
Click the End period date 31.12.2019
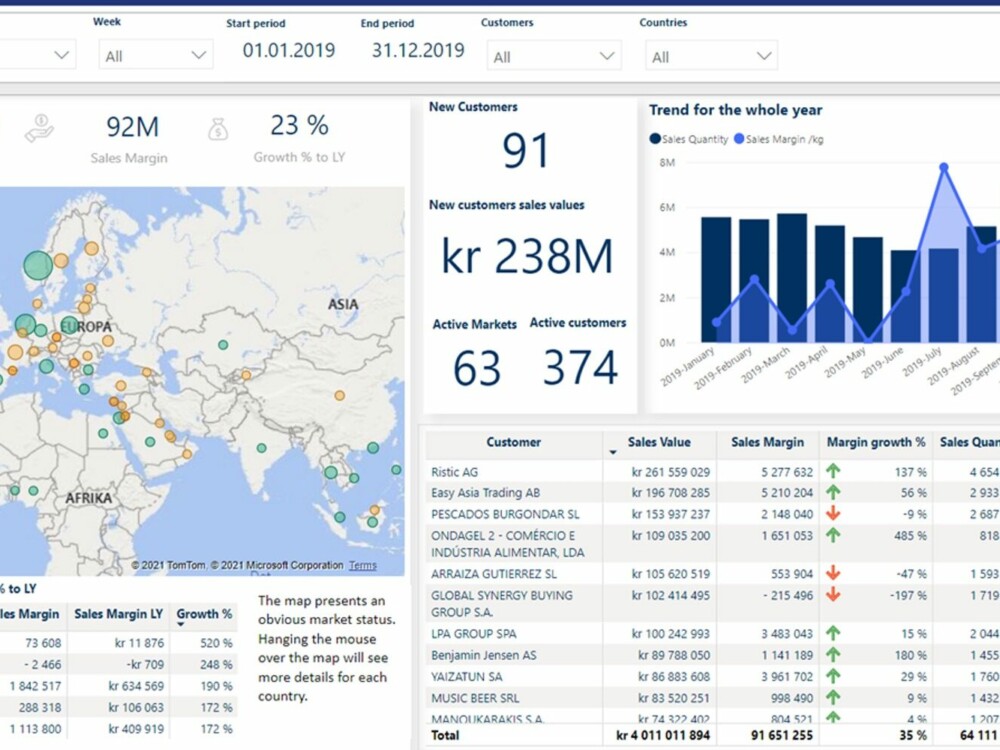pyautogui.click(x=418, y=50)
